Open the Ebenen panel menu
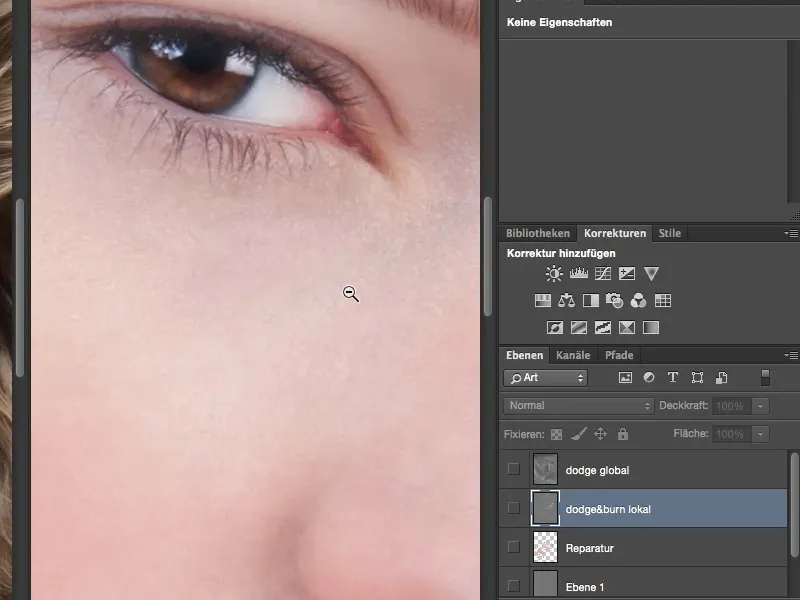The height and width of the screenshot is (600, 800). pyautogui.click(x=790, y=354)
